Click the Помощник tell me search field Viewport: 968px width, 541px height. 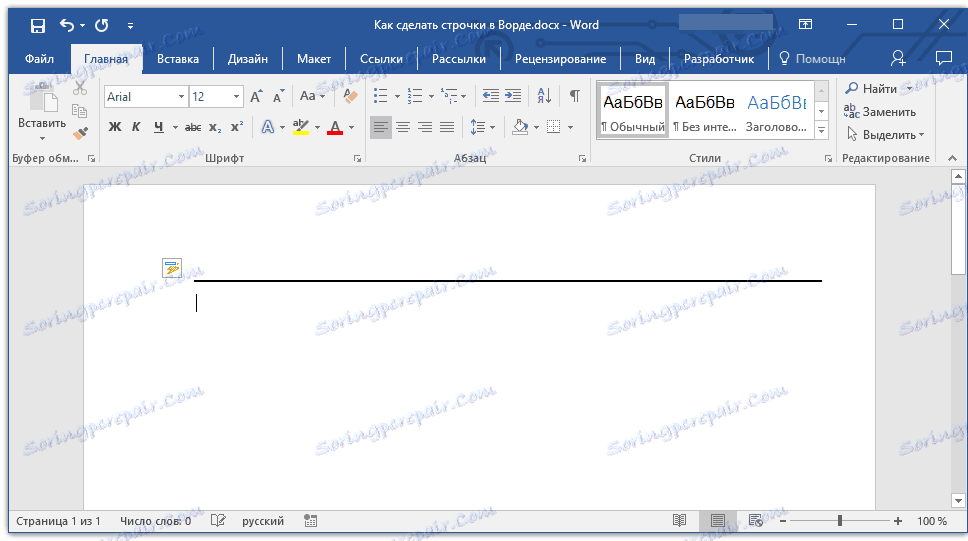click(x=812, y=59)
